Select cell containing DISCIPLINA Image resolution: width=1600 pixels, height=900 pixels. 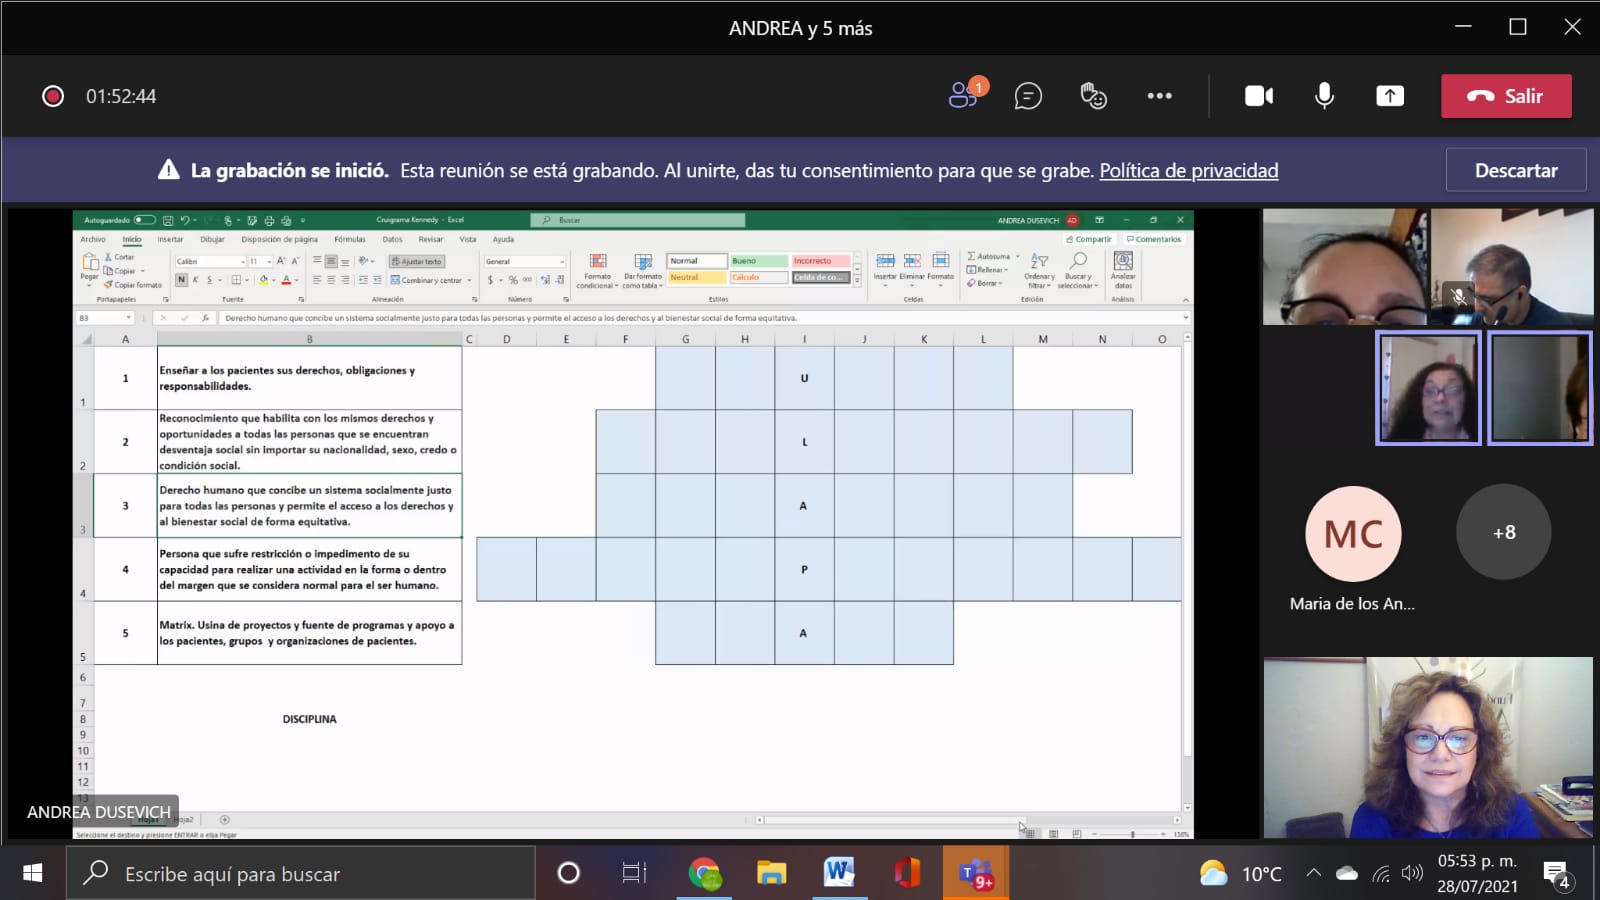[x=309, y=719]
